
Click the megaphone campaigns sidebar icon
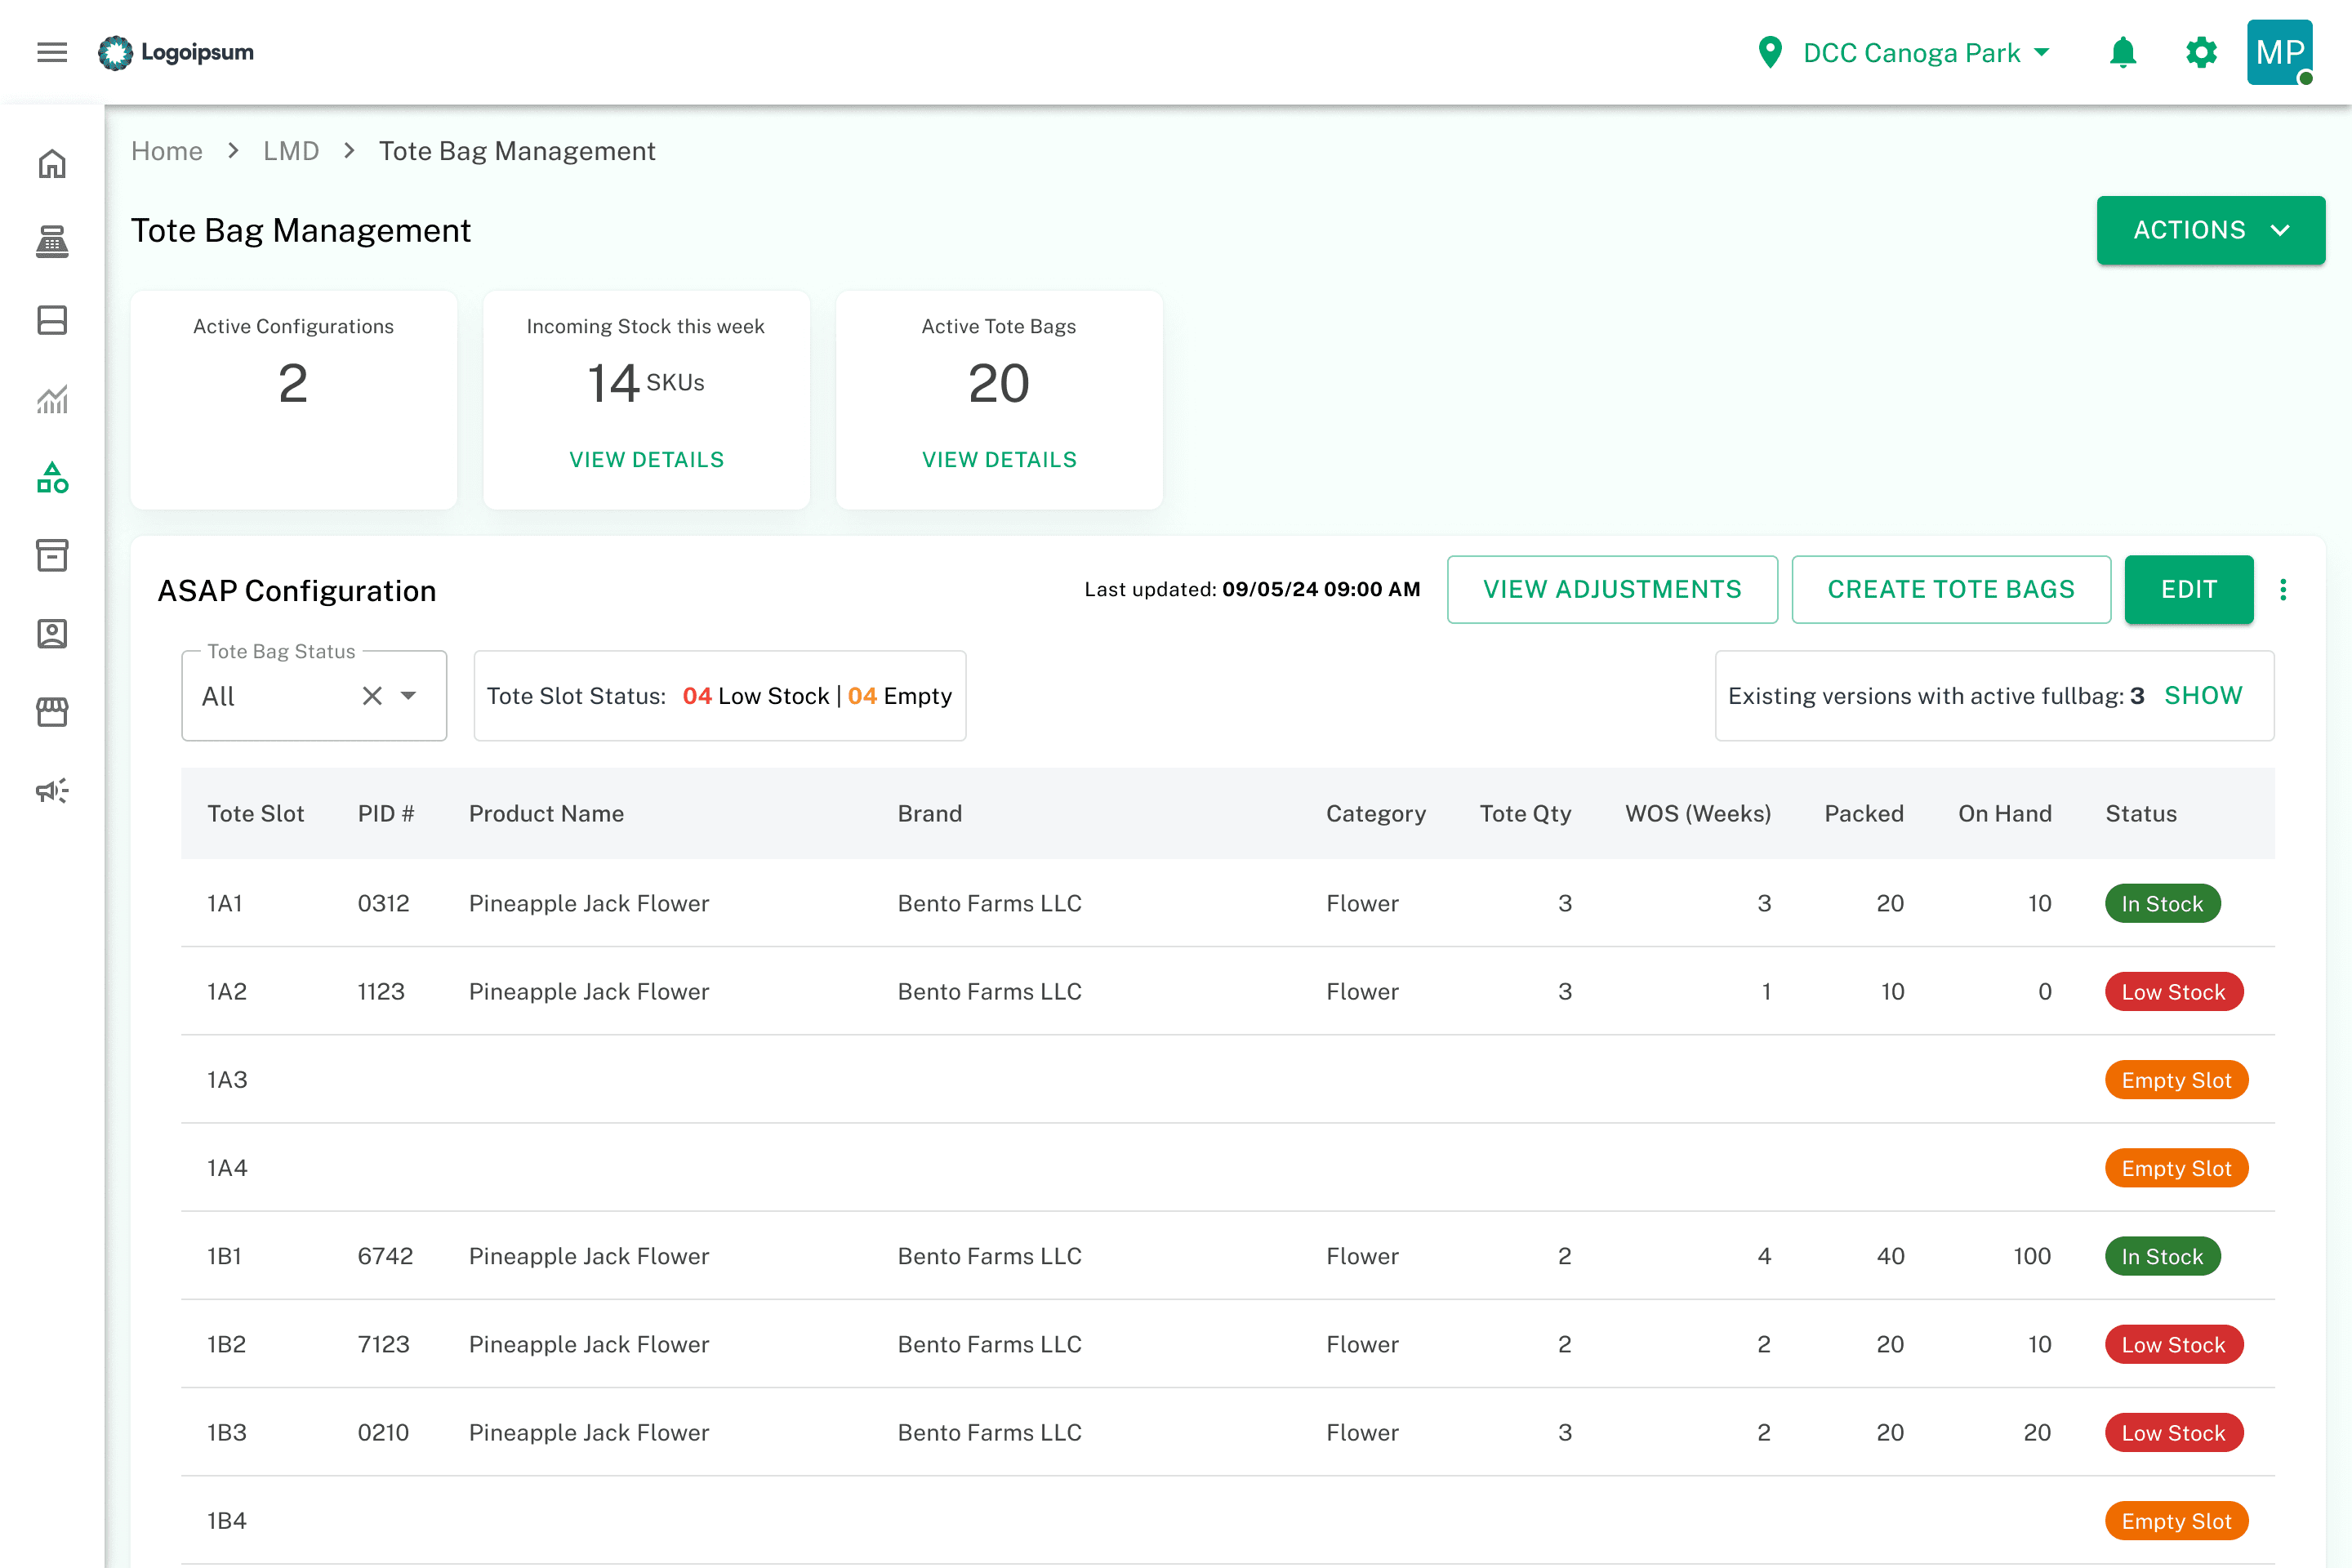[52, 791]
